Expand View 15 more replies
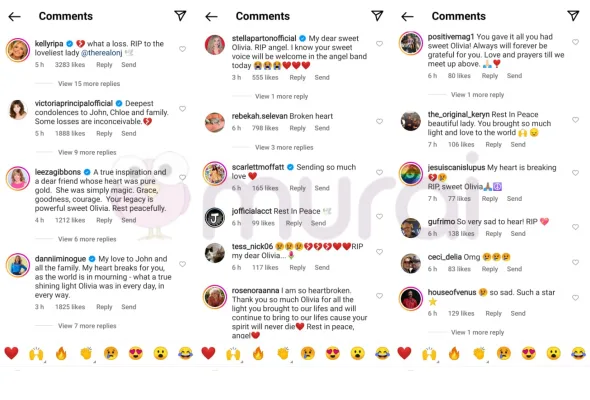590x400 pixels. pos(89,84)
